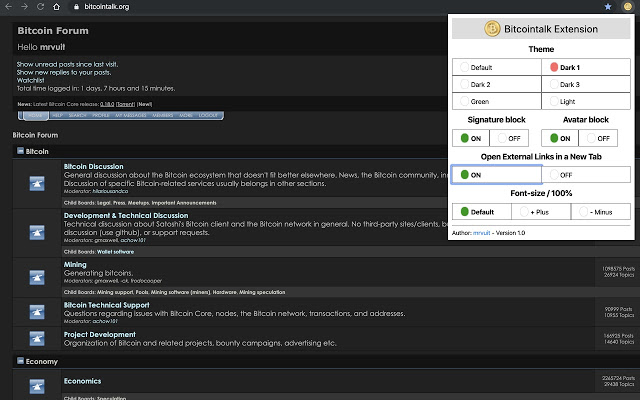Click the mrvuit author link in popup
Image resolution: width=640 pixels, height=400 pixels.
[481, 233]
